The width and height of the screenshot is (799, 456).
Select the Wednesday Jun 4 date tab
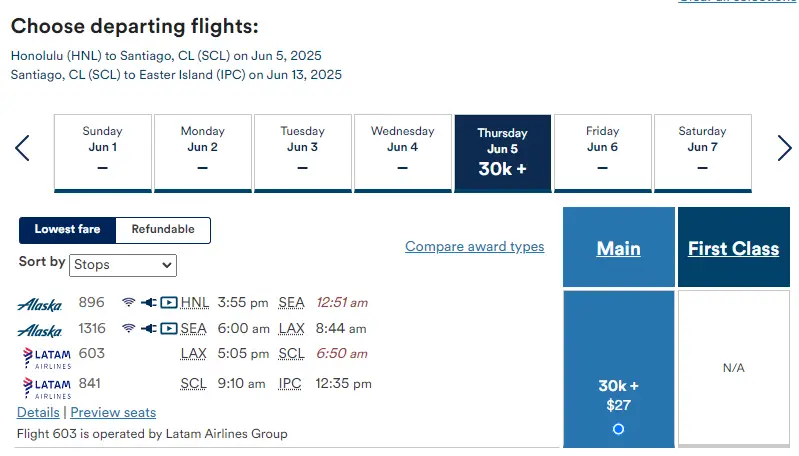click(x=402, y=152)
